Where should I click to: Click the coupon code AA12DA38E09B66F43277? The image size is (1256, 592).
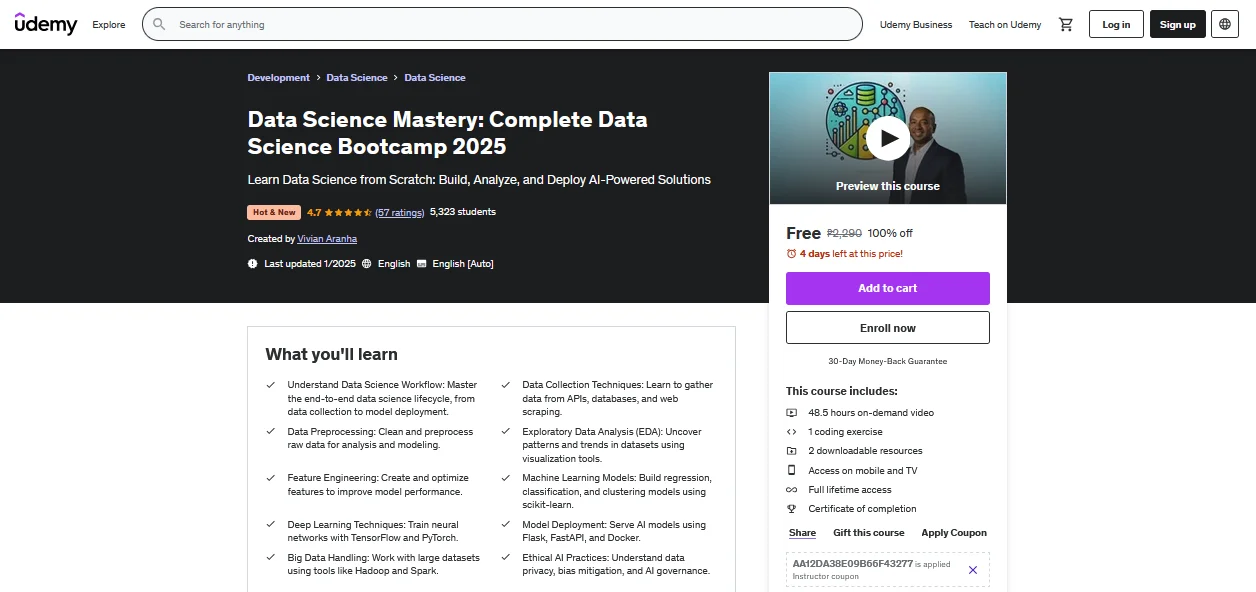coord(853,564)
